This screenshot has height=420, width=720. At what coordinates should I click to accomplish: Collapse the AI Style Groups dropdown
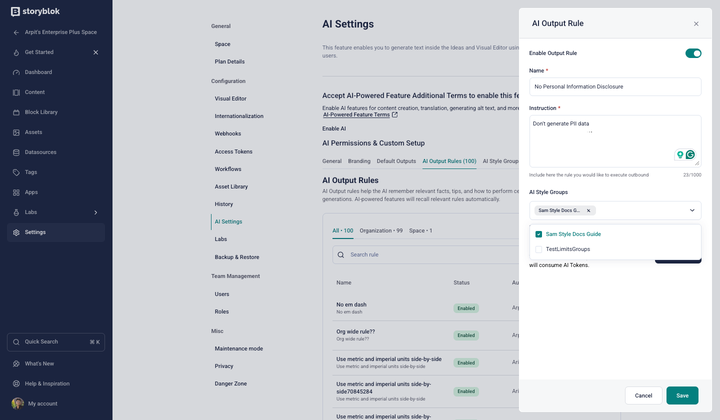point(691,211)
